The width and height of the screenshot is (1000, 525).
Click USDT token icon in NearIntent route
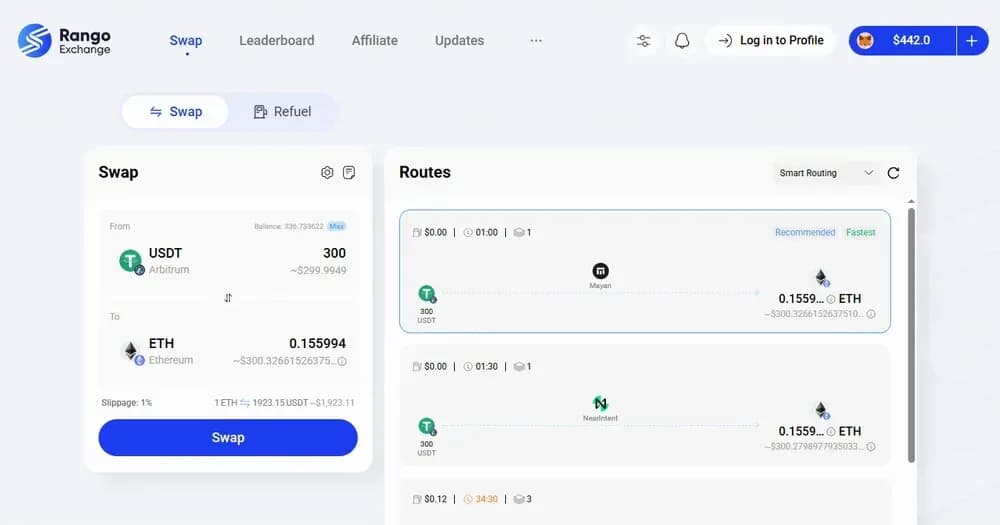[x=427, y=426]
